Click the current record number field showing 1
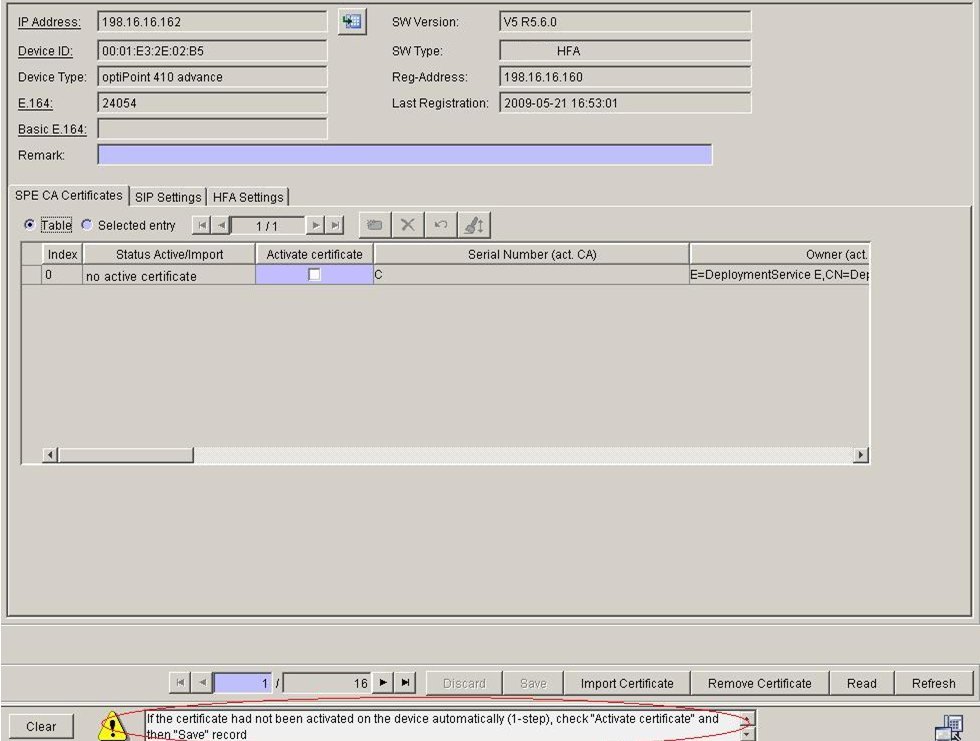 (242, 683)
